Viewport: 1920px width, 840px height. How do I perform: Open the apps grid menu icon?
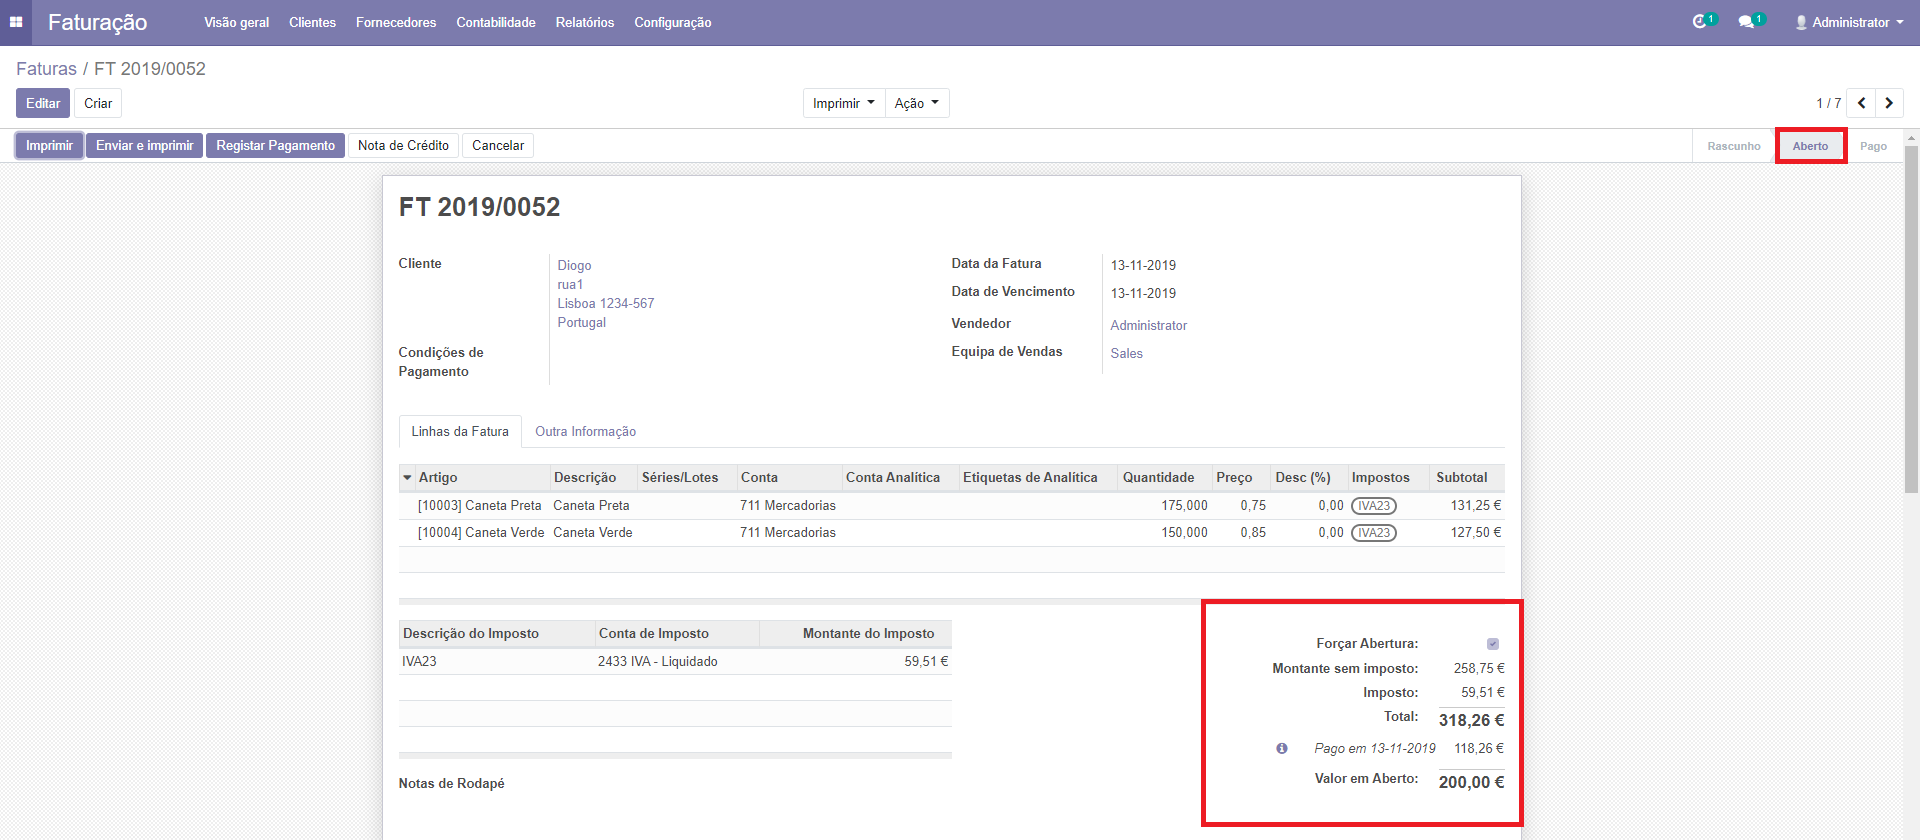click(x=16, y=22)
